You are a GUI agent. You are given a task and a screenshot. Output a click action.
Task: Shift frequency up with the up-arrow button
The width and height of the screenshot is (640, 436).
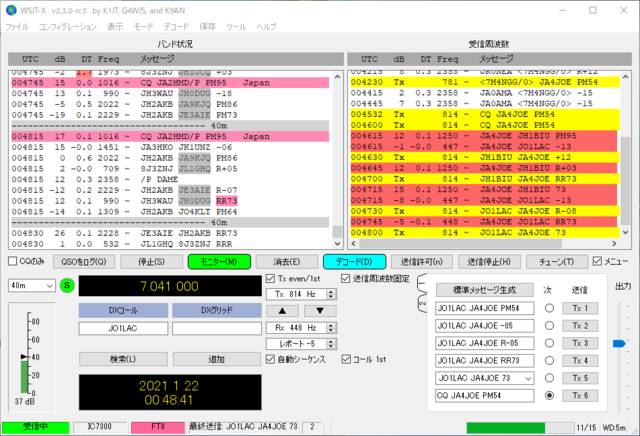click(x=282, y=311)
